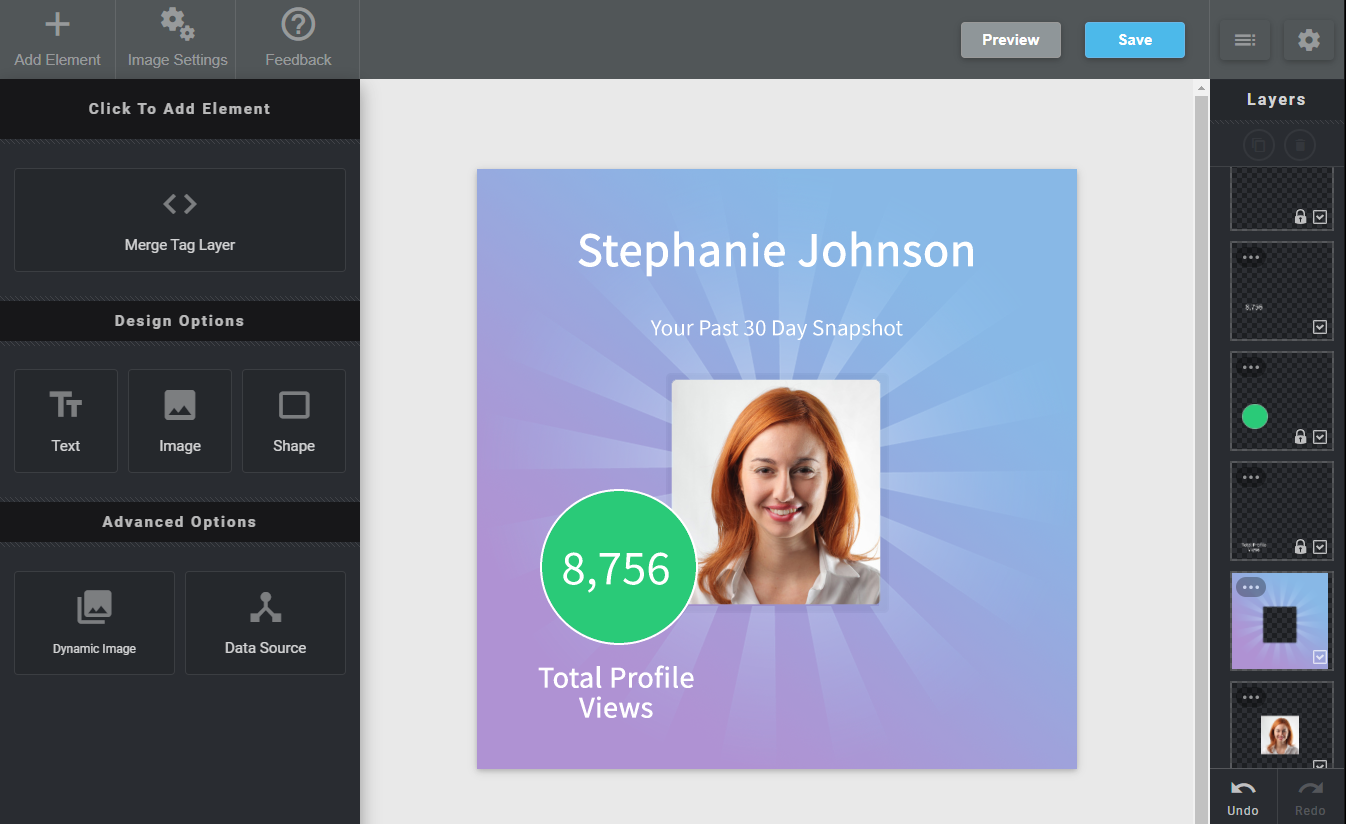Add a Shape element

(294, 421)
